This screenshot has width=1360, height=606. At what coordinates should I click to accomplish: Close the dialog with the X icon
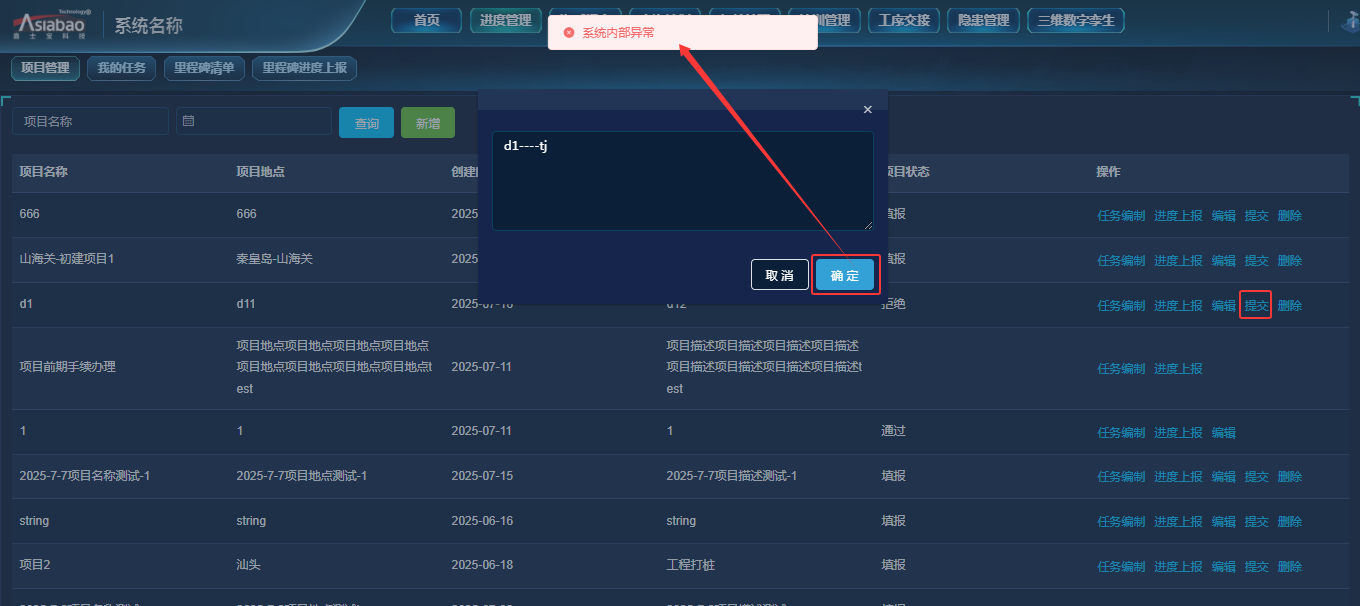[x=867, y=109]
